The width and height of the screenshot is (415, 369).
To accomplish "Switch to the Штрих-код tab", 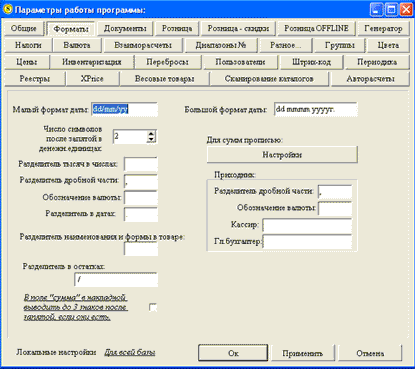I will point(312,62).
